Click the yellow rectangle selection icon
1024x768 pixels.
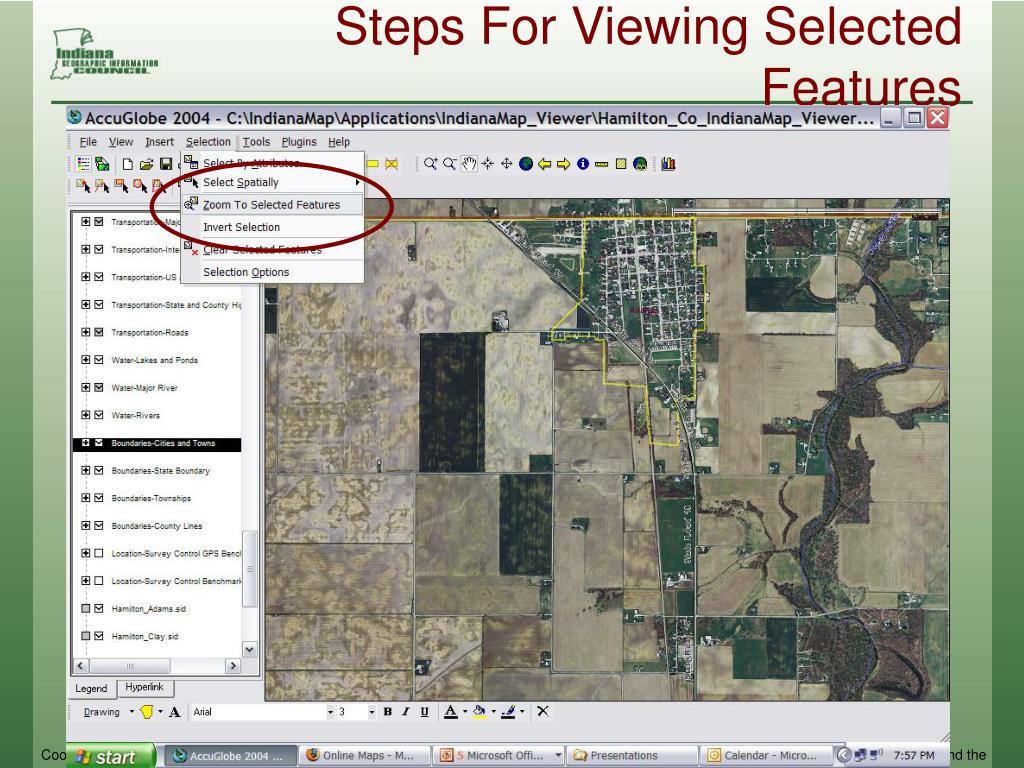pyautogui.click(x=373, y=164)
